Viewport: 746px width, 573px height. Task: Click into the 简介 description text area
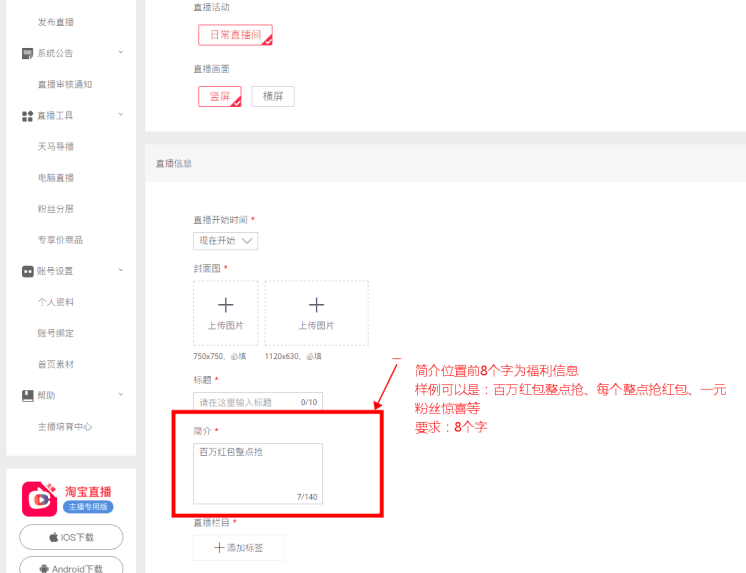[258, 474]
